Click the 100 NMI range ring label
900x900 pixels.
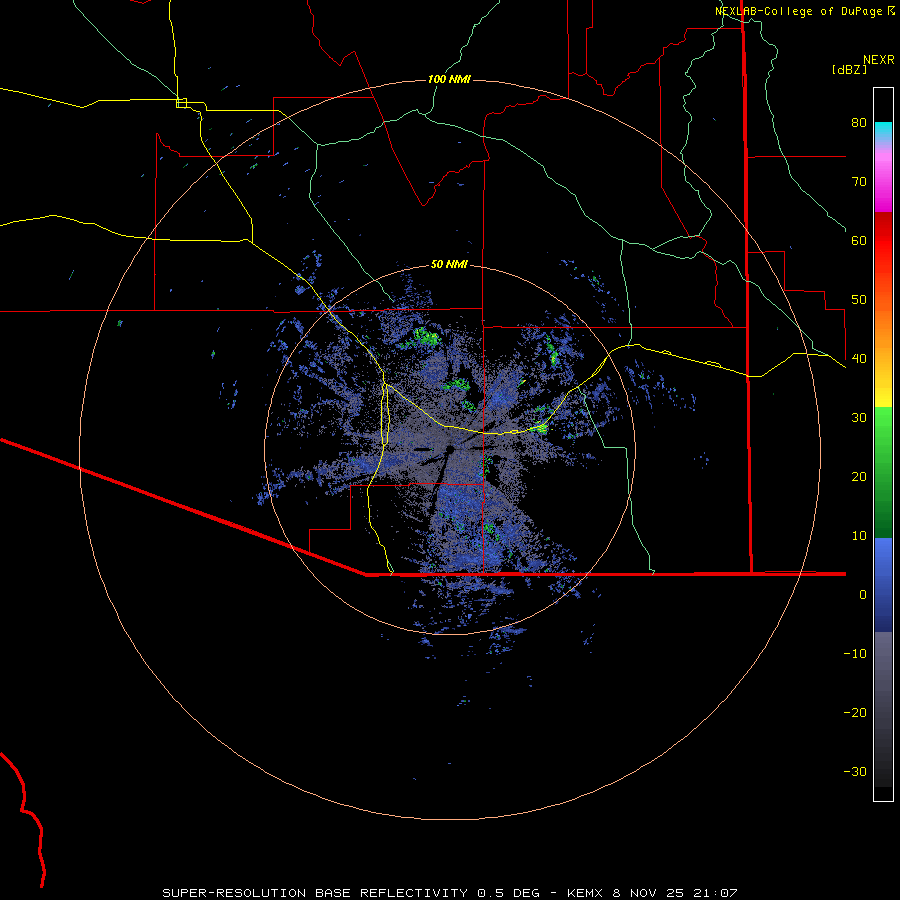pos(449,79)
